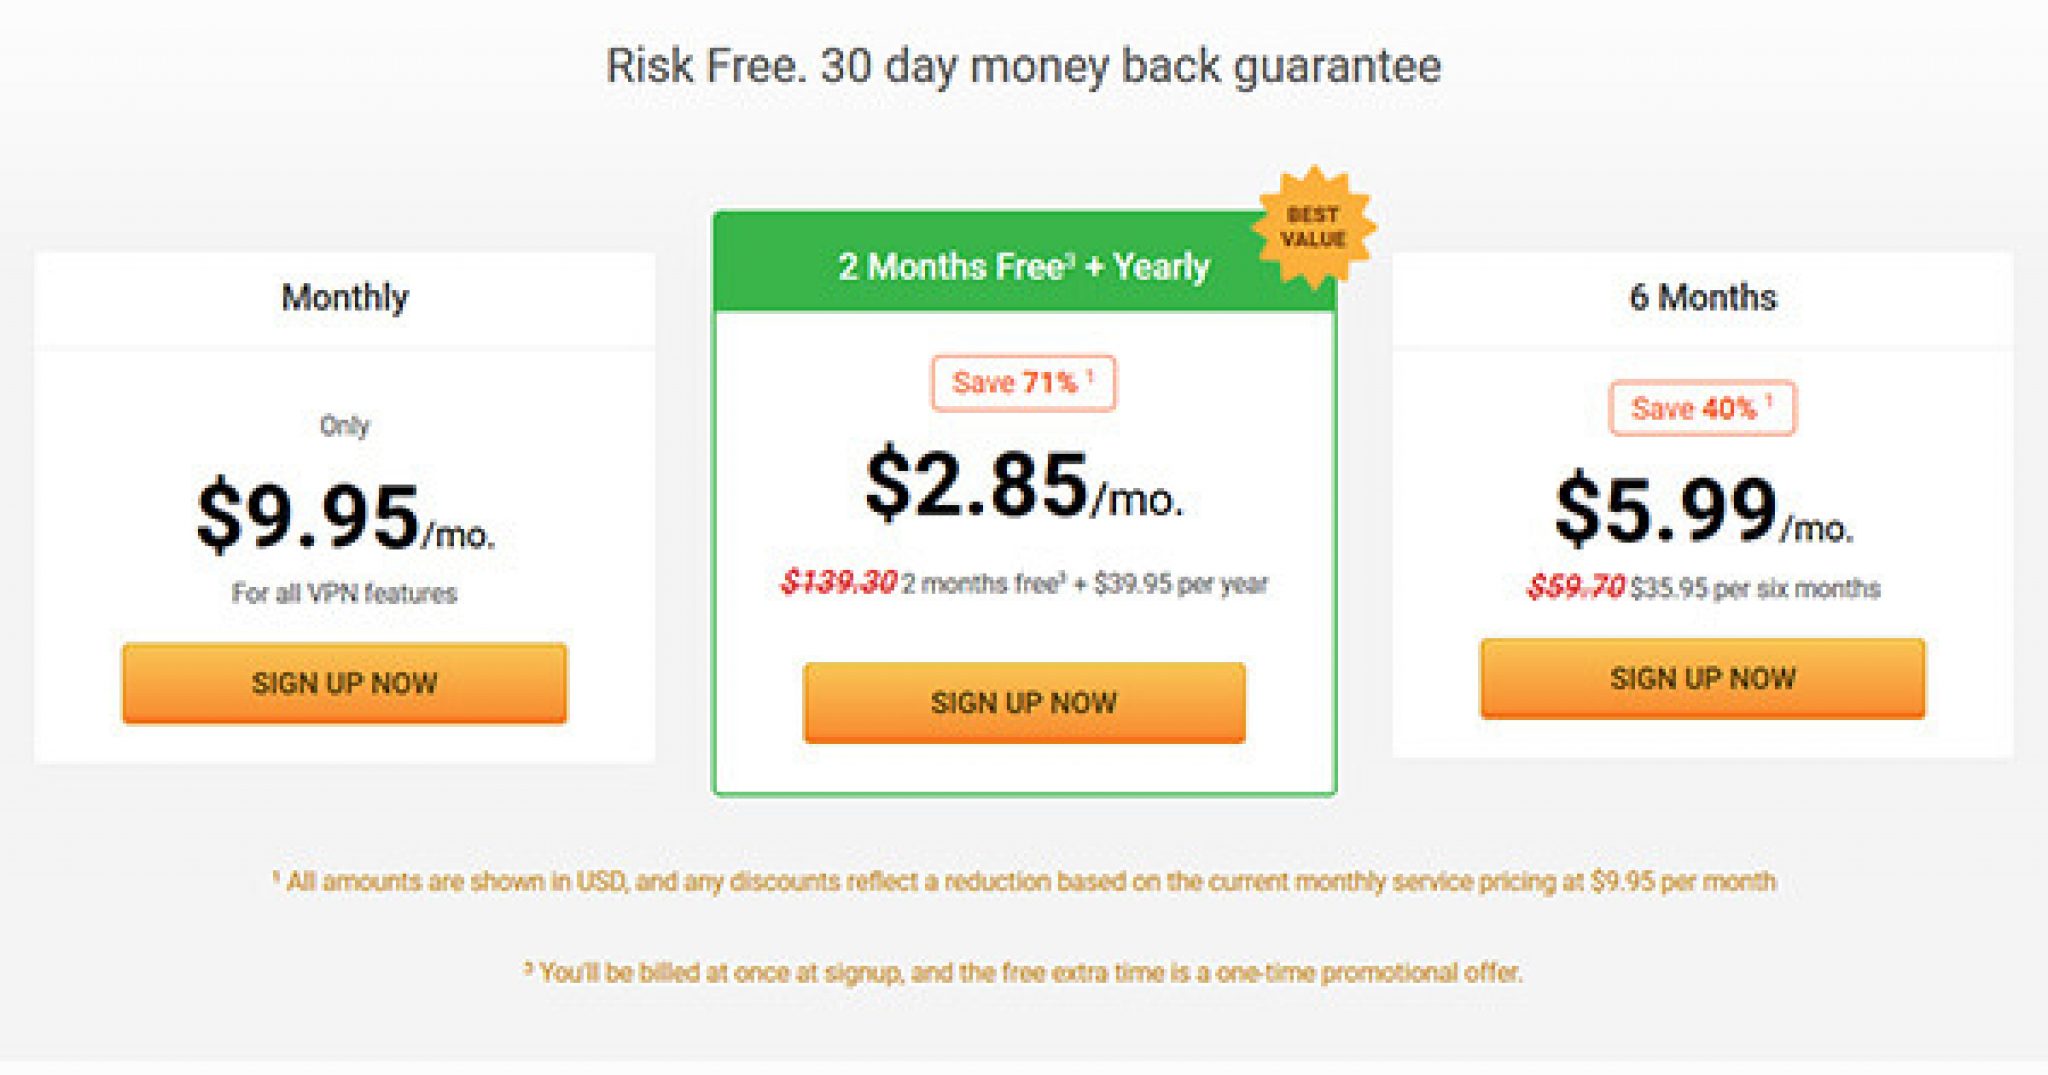
Task: Click the one-time promotional offer footnote
Action: (x=1023, y=972)
